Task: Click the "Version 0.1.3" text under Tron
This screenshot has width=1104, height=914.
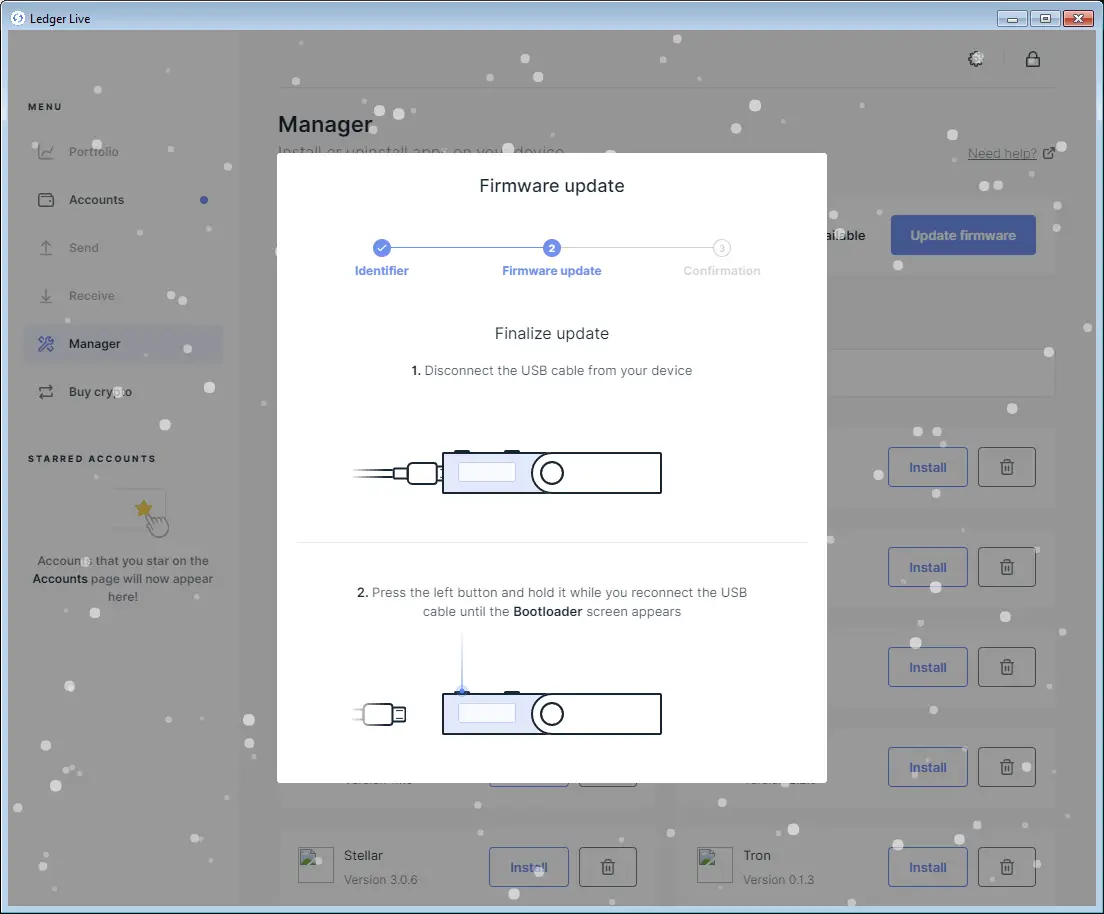Action: tap(779, 879)
